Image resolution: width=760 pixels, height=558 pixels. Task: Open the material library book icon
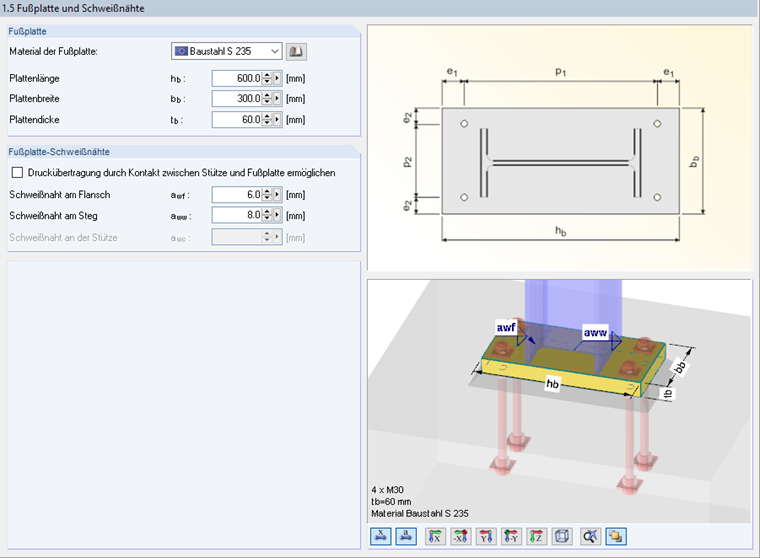coord(296,51)
